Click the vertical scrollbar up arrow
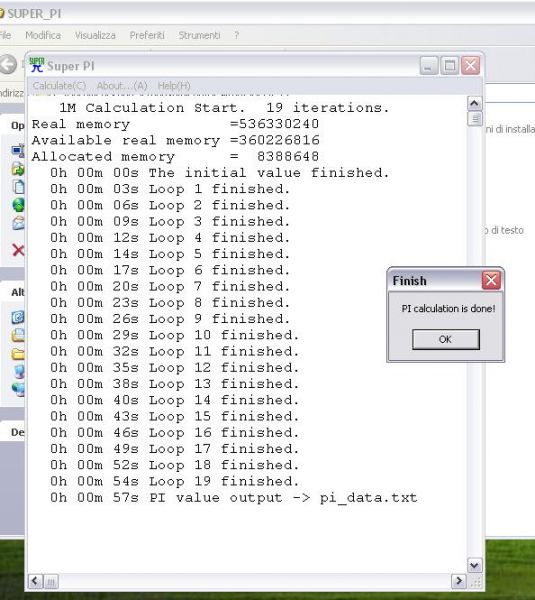 tap(475, 103)
